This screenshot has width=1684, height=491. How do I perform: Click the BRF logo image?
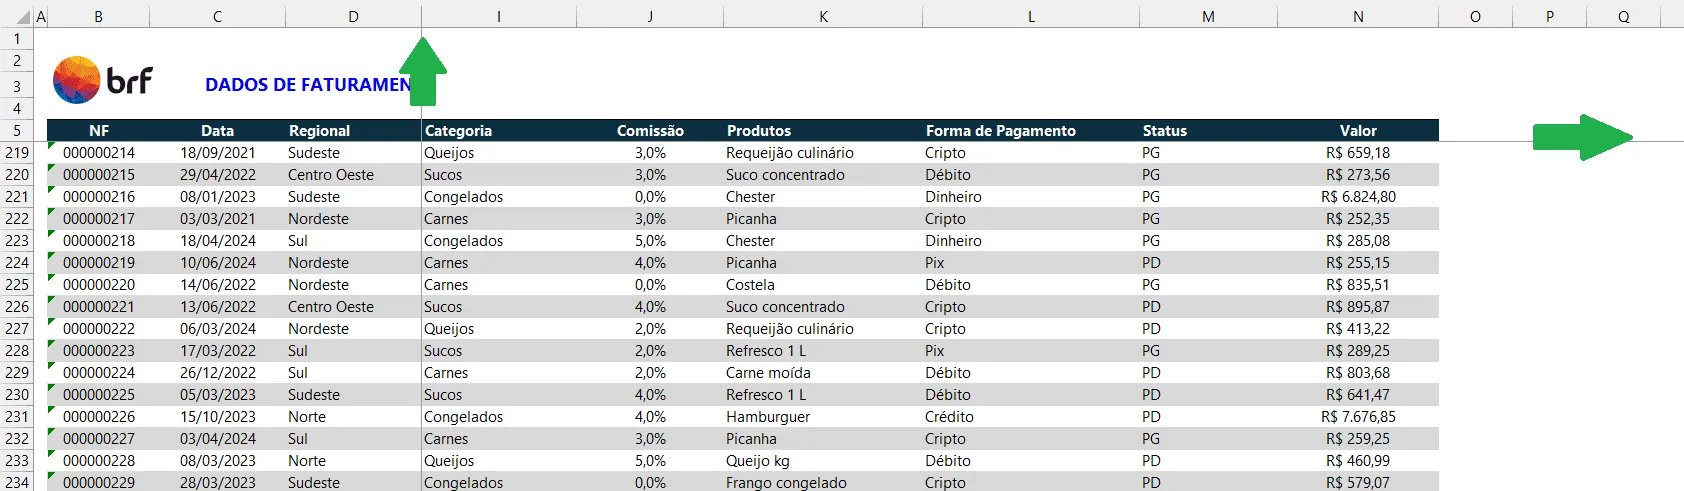coord(102,80)
